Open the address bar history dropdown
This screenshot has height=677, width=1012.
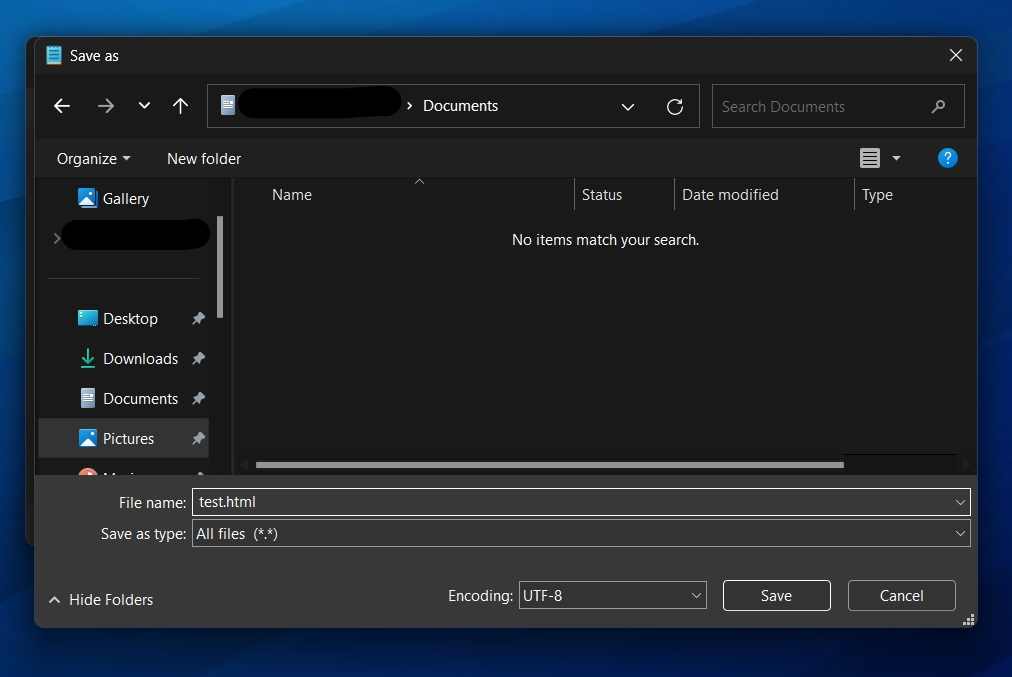coord(627,106)
